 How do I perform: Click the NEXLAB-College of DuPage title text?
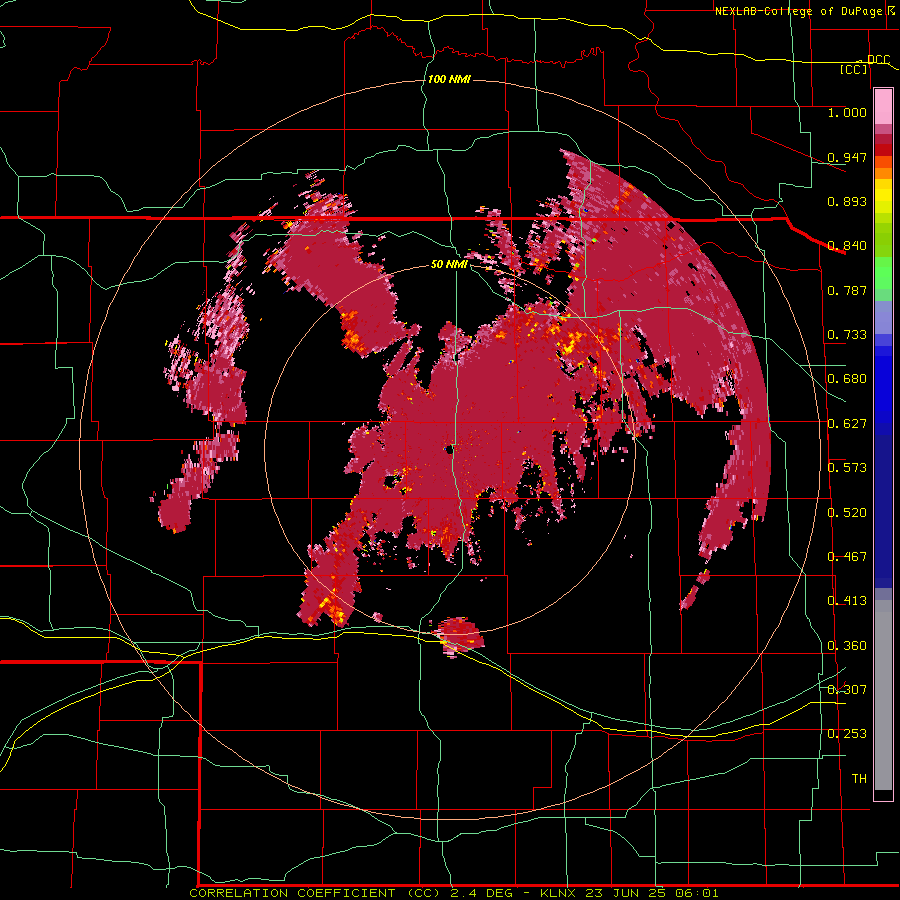click(x=801, y=11)
